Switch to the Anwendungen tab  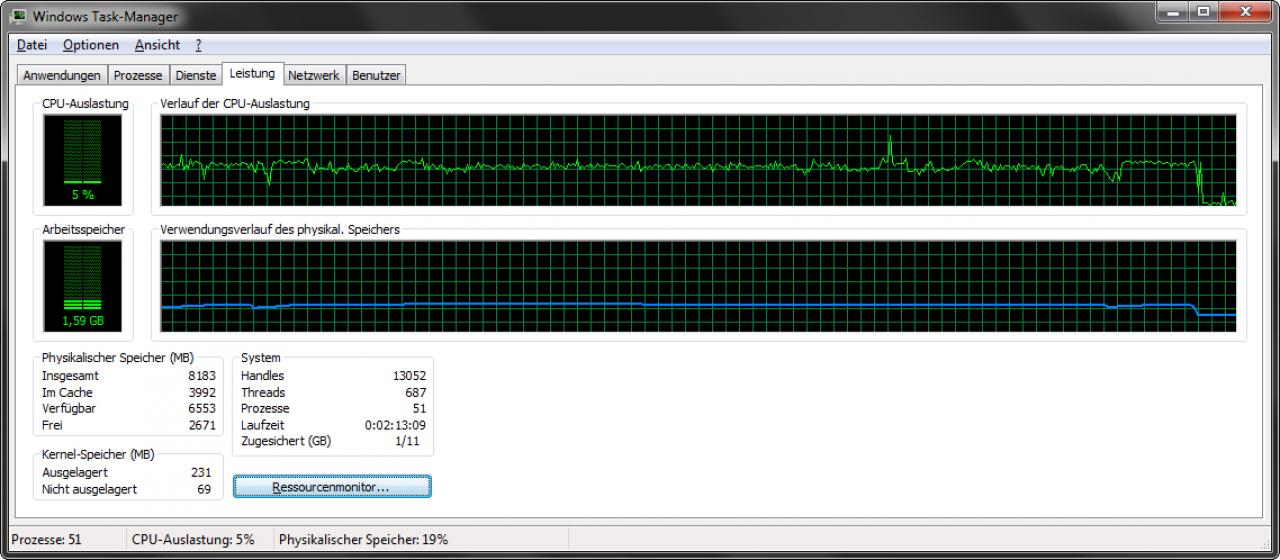pos(62,75)
